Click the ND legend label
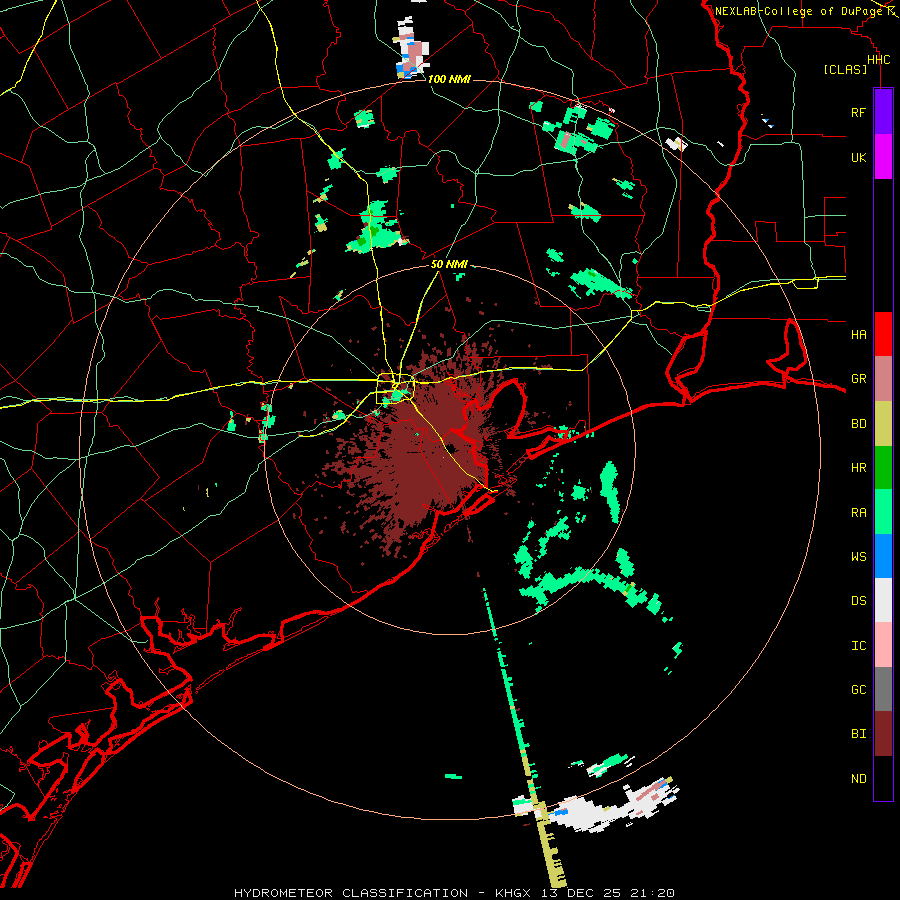This screenshot has width=900, height=900. tap(858, 778)
